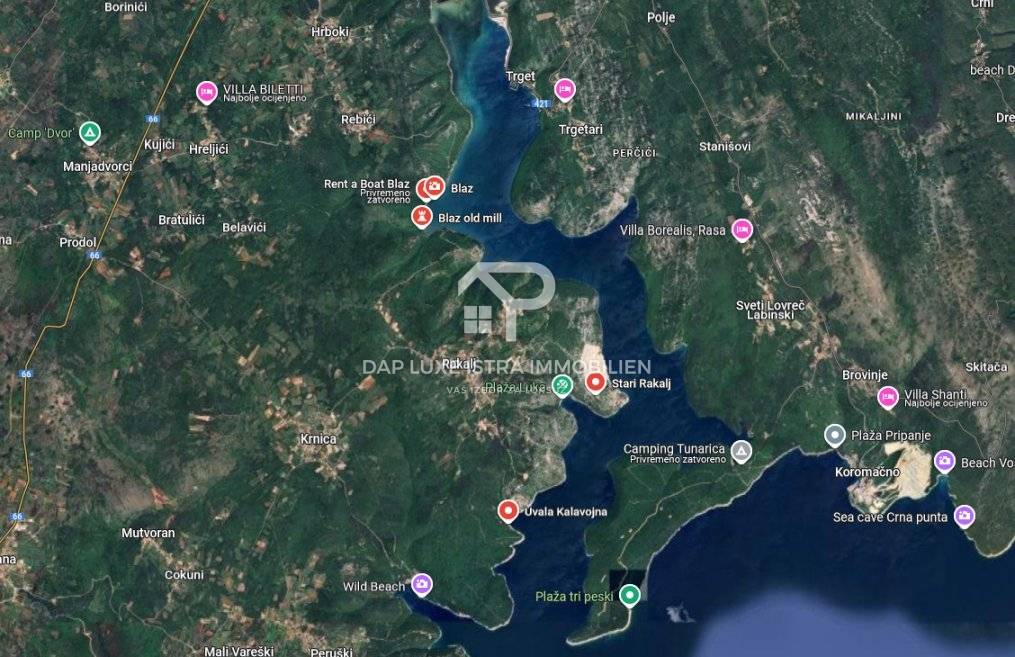This screenshot has height=657, width=1015.
Task: Click the Krnica town label
Action: click(x=318, y=439)
